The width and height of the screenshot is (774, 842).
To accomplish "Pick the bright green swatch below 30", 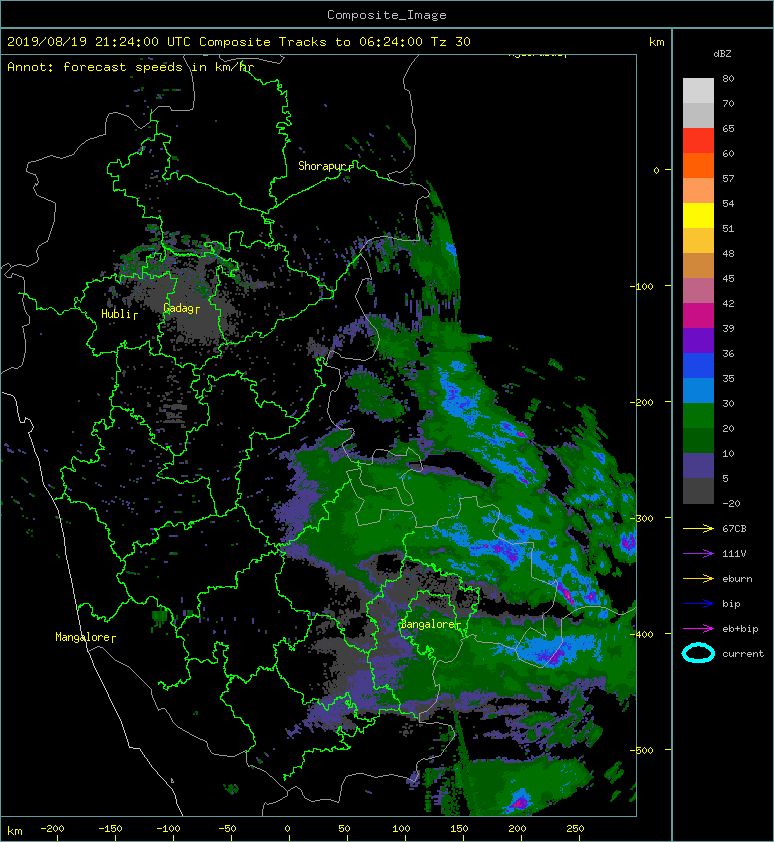I will 698,416.
